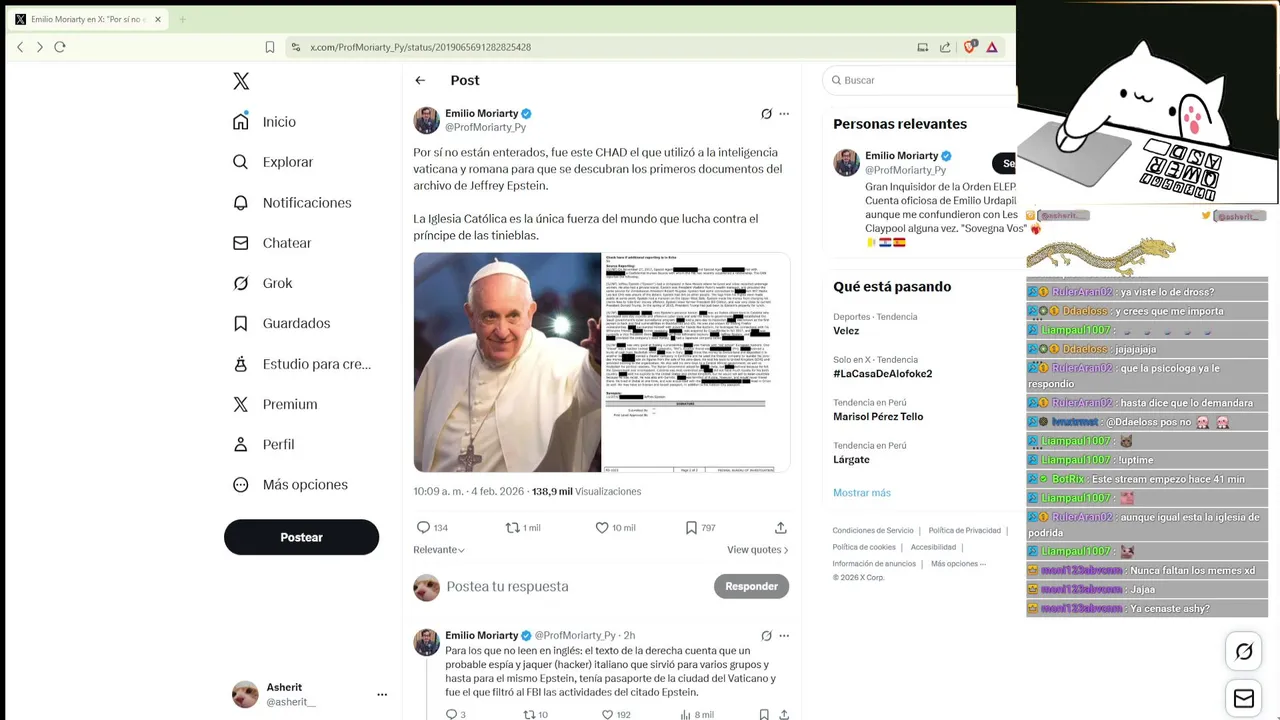
Task: Click Mostrar más under trends
Action: point(862,492)
